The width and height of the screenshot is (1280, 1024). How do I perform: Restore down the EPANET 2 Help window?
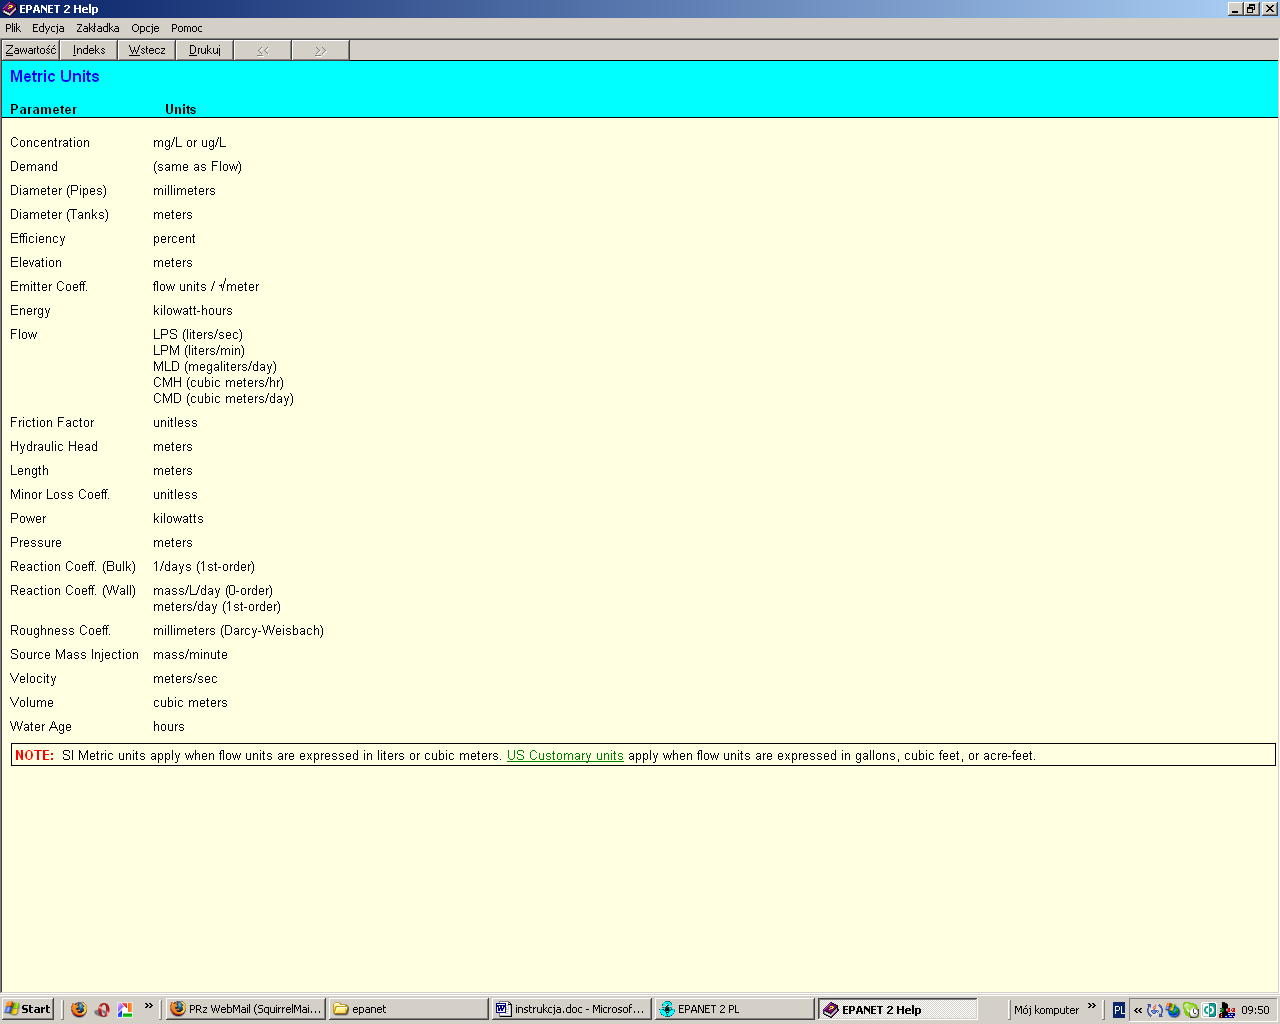pos(1252,9)
